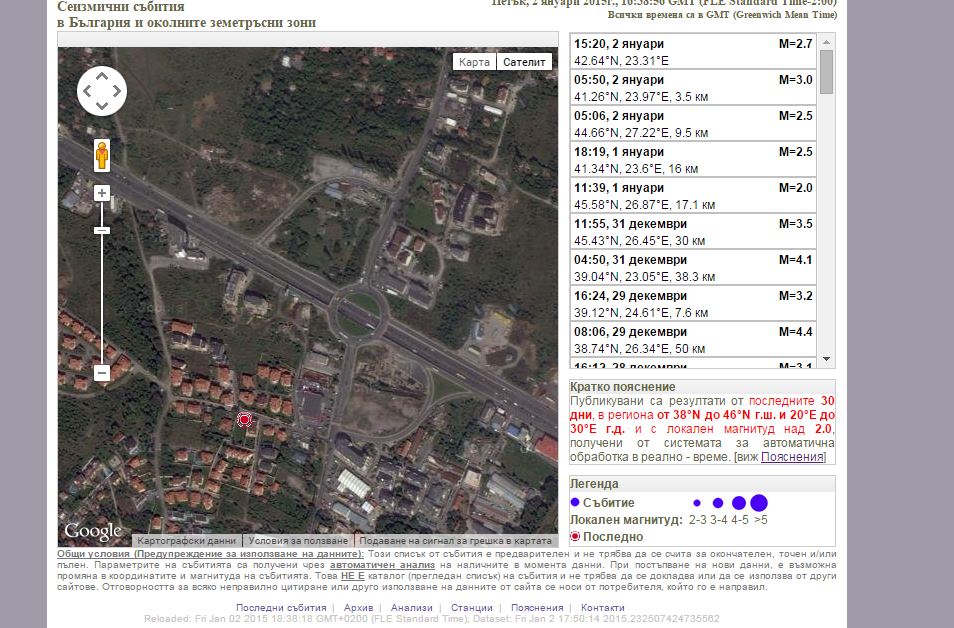Switch map to Сателит view
Screen dimensions: 954x628
click(x=525, y=62)
